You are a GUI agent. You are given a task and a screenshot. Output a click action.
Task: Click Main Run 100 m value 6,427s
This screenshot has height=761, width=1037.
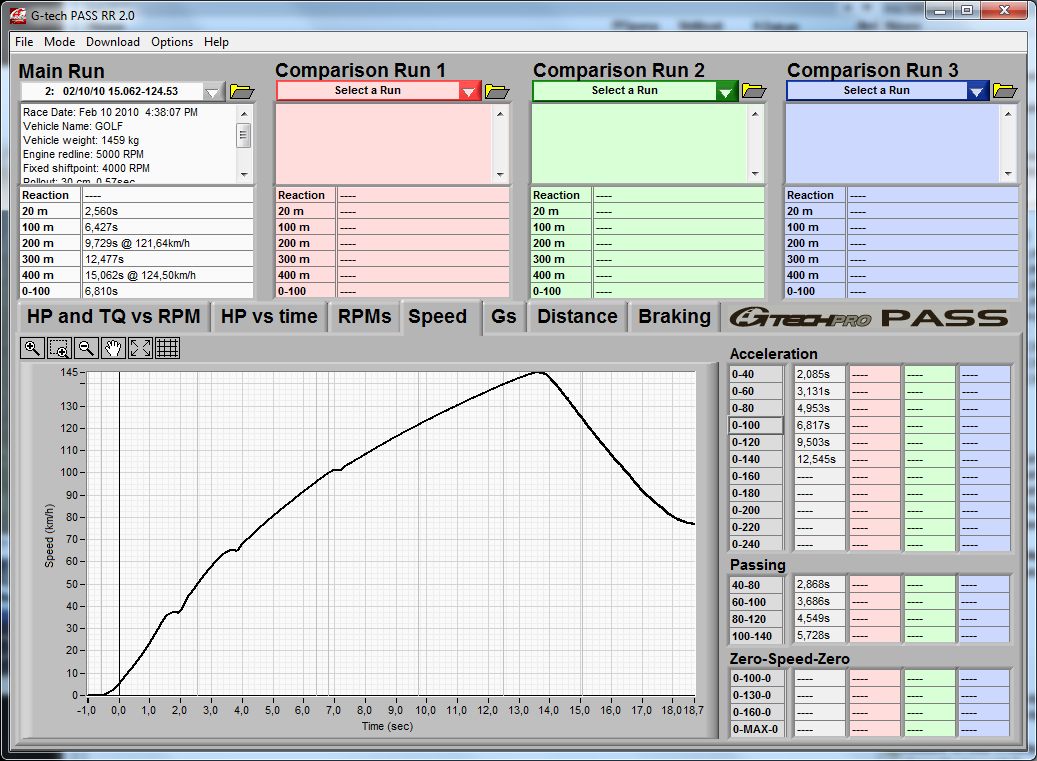click(168, 227)
